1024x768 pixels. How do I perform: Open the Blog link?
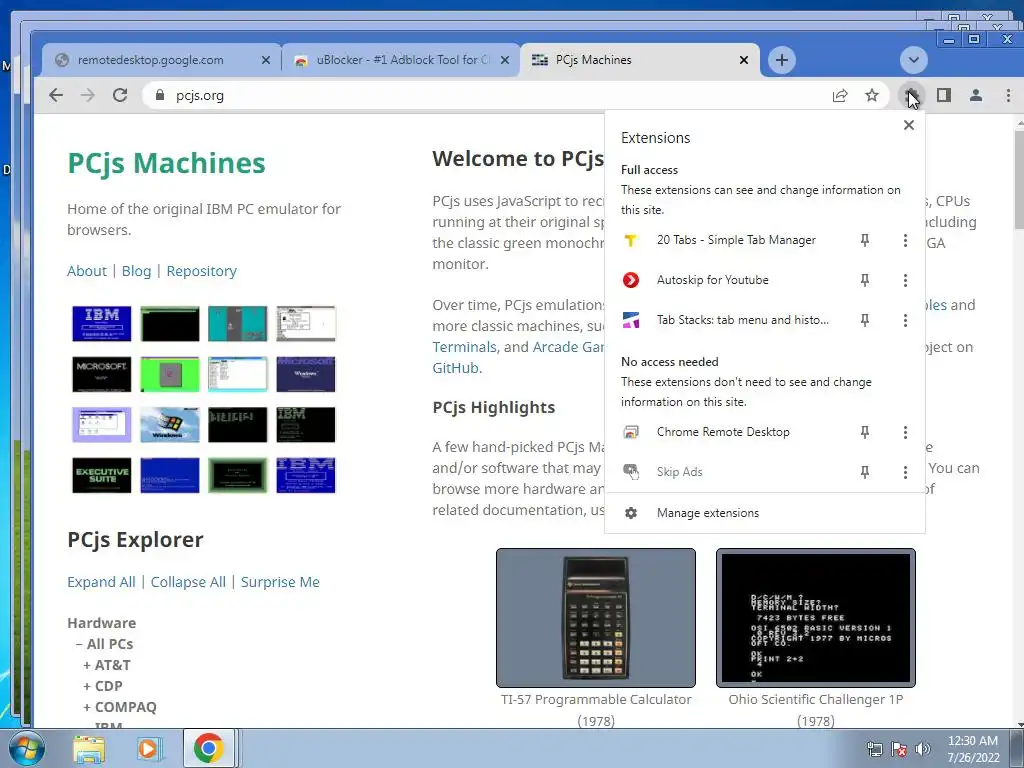pos(136,271)
